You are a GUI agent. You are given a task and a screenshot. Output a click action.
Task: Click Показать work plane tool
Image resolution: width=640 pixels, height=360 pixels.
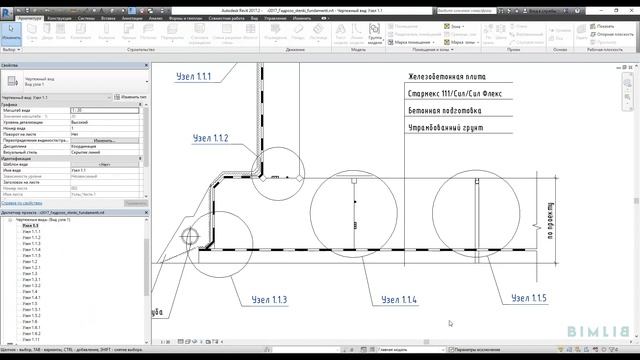pos(602,26)
